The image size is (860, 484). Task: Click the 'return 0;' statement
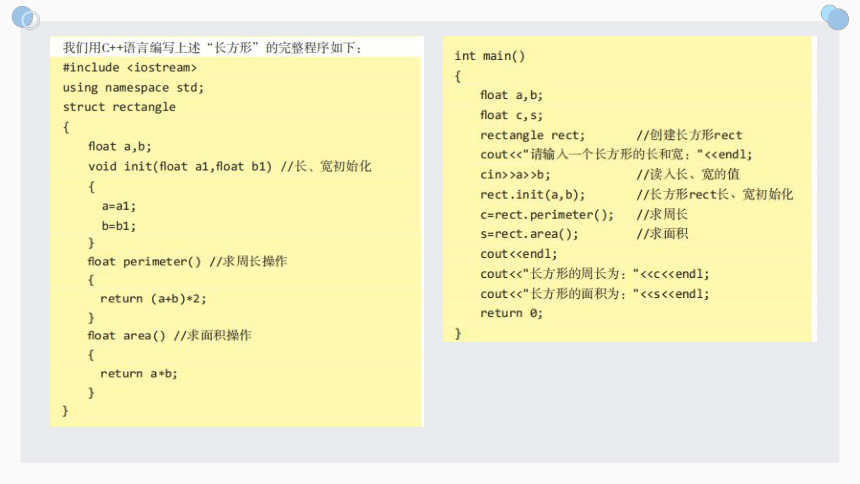[511, 313]
